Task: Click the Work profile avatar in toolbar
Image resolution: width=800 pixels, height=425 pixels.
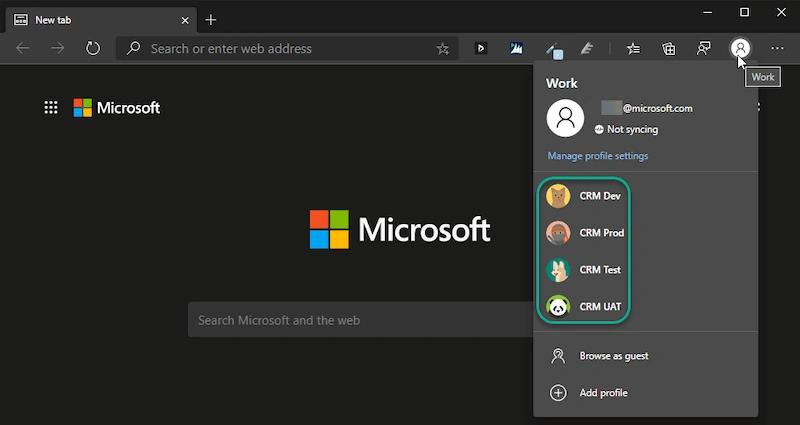Action: pyautogui.click(x=740, y=48)
